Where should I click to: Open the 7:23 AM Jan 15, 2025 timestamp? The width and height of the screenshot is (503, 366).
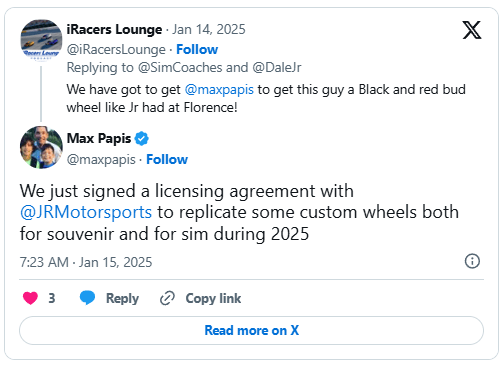(x=86, y=262)
